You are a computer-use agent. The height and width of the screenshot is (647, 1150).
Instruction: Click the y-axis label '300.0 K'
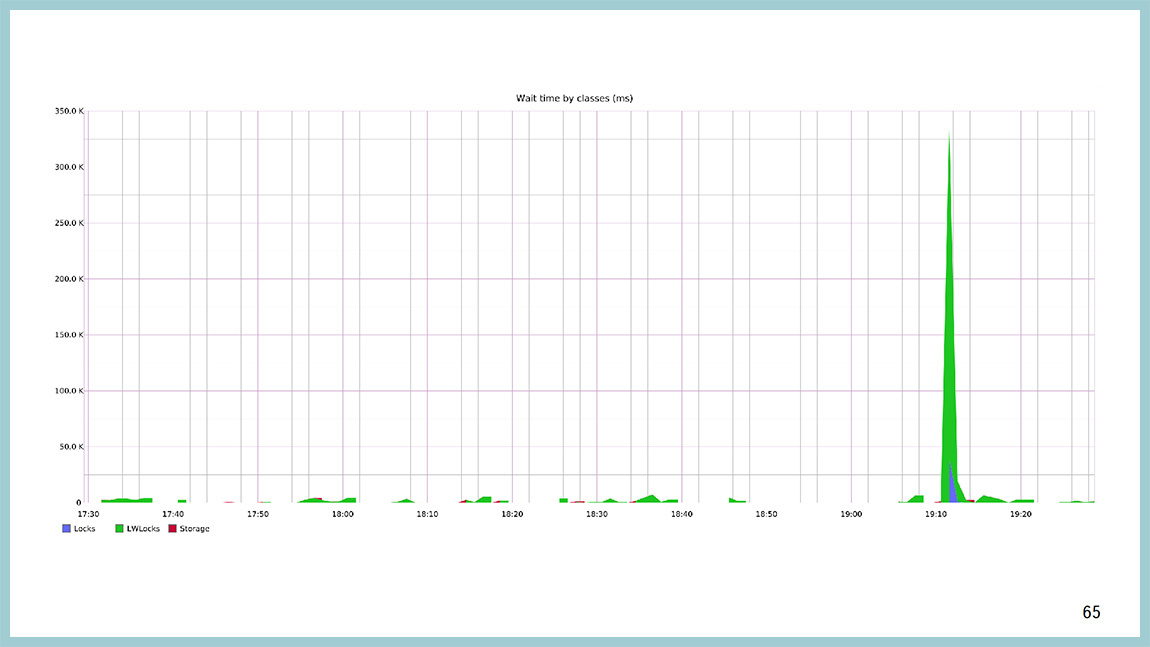pyautogui.click(x=70, y=167)
